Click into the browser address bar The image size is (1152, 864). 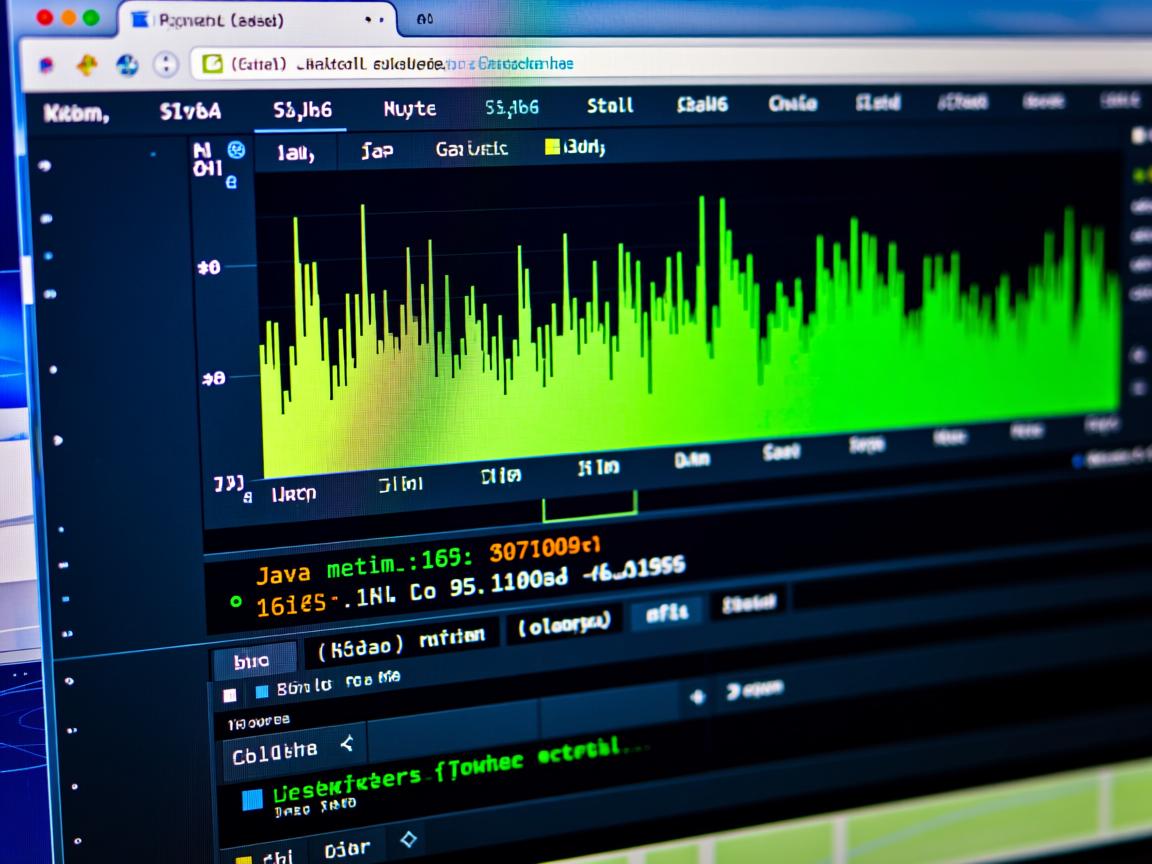point(600,64)
